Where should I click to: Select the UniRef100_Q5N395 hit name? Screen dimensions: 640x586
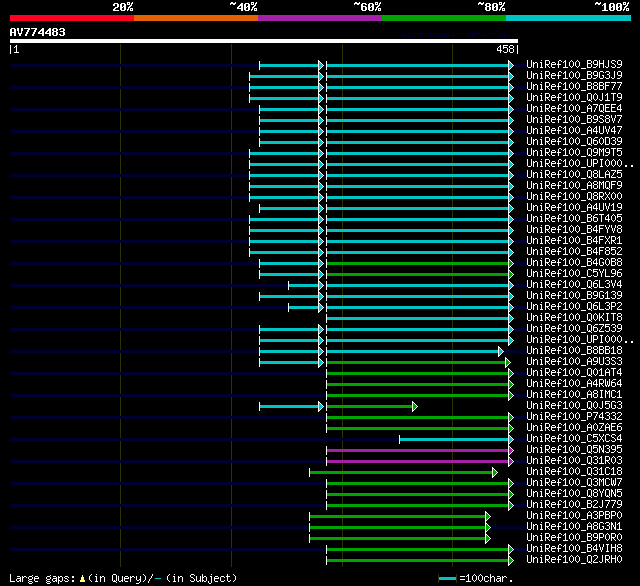point(574,450)
